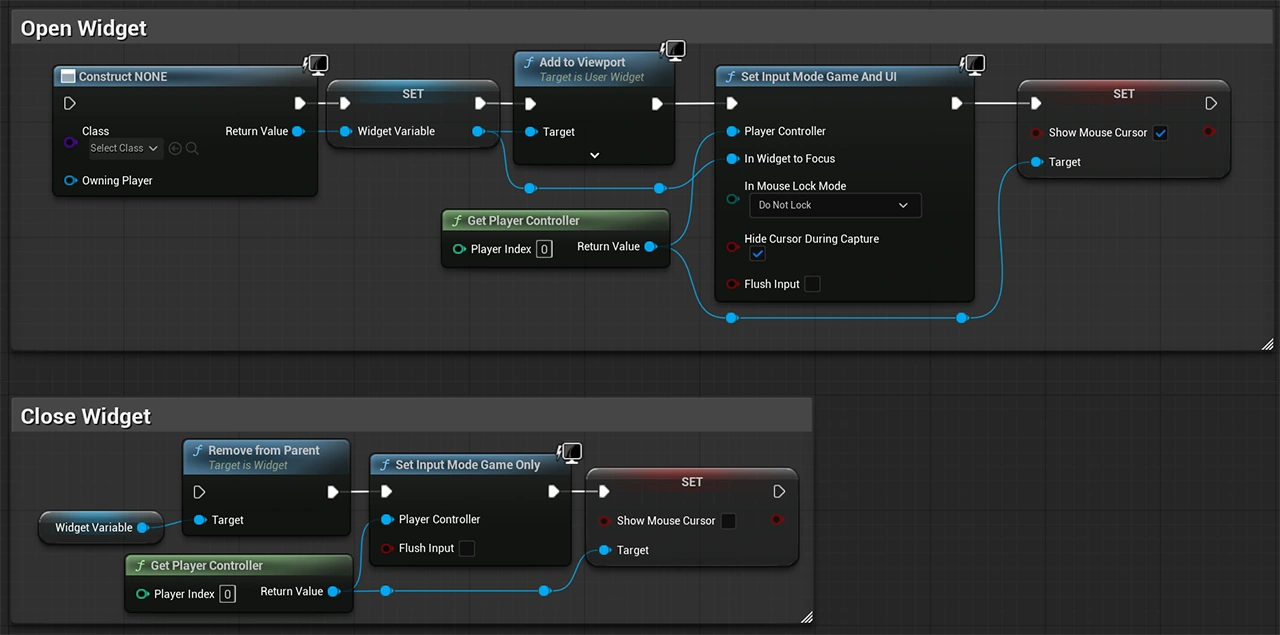Click the Player Index value field in Open Widget

544,249
